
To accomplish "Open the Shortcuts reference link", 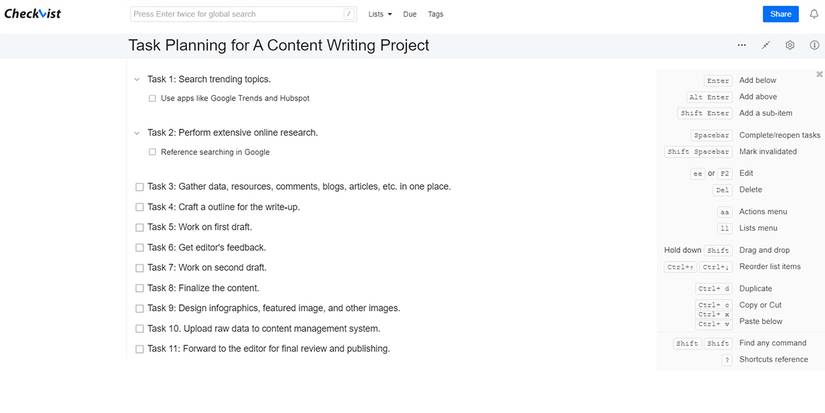I will point(773,359).
